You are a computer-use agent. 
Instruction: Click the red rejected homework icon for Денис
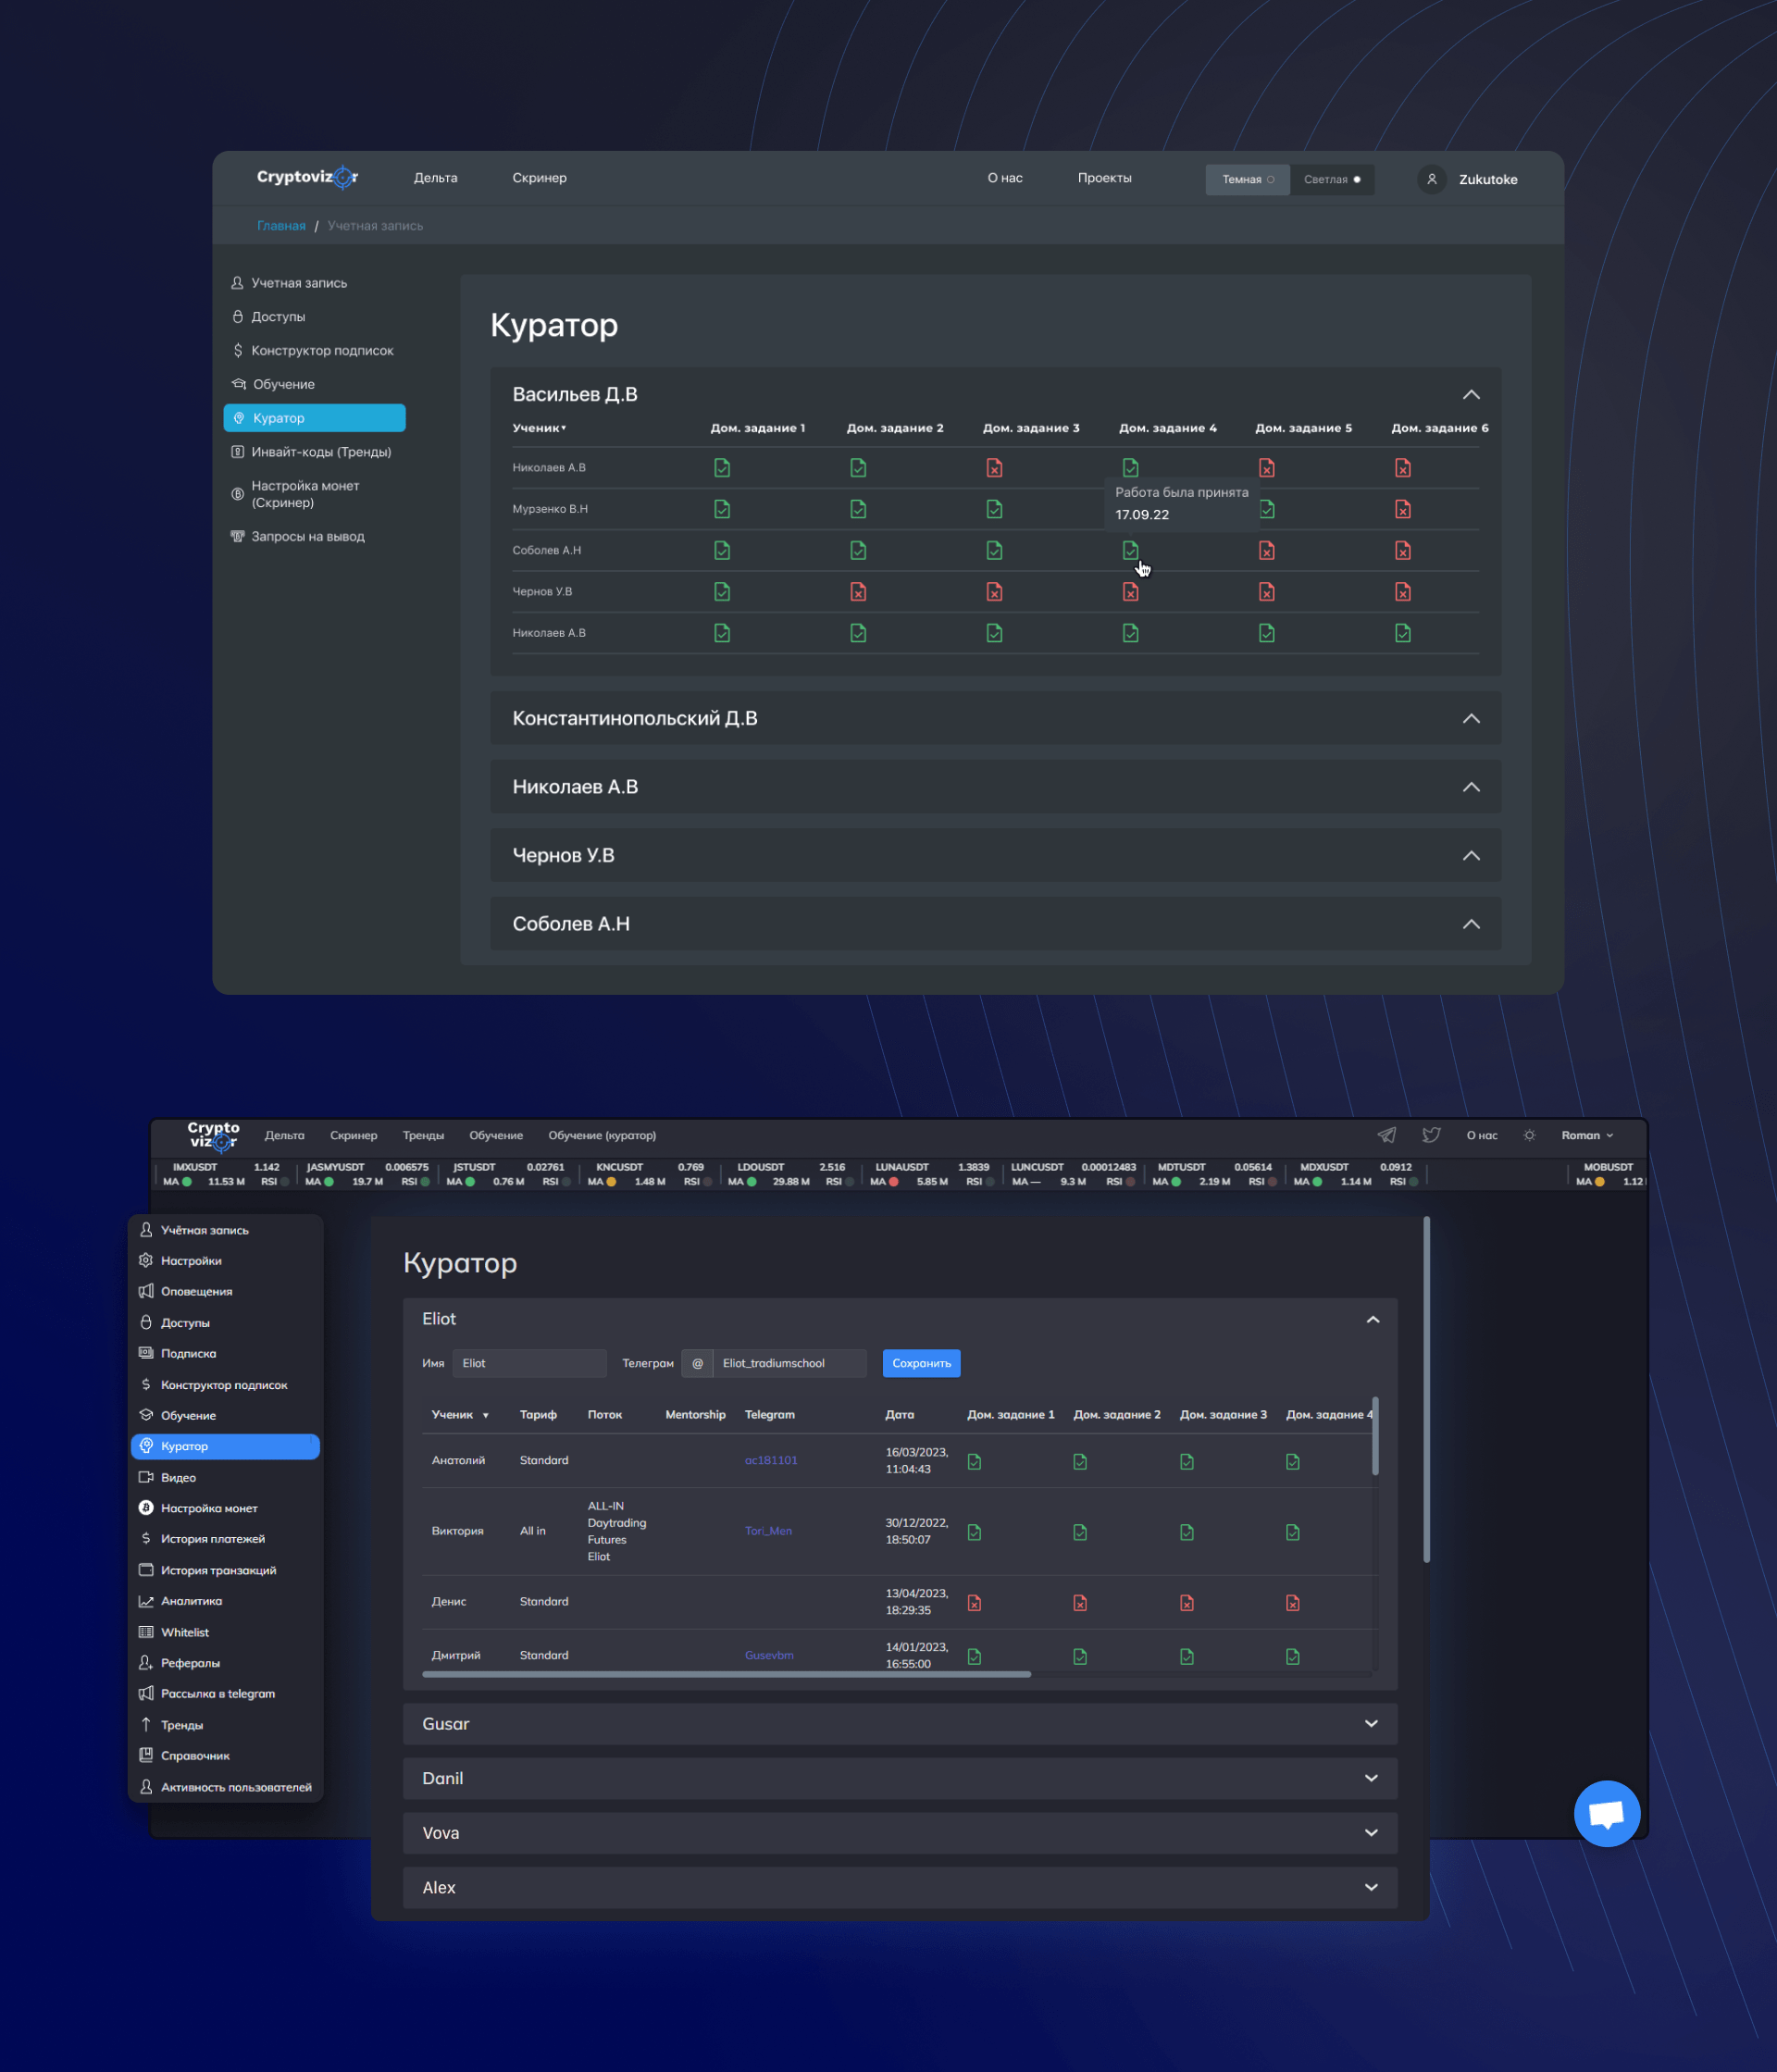coord(974,1602)
